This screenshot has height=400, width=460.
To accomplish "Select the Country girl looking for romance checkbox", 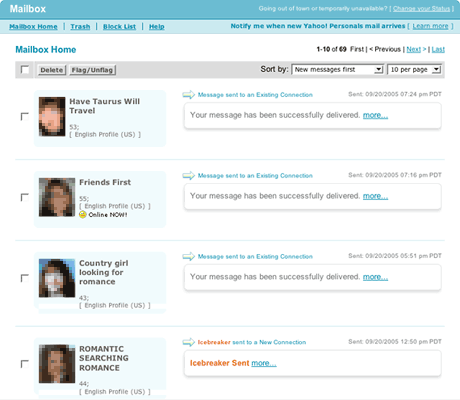I will [x=25, y=278].
